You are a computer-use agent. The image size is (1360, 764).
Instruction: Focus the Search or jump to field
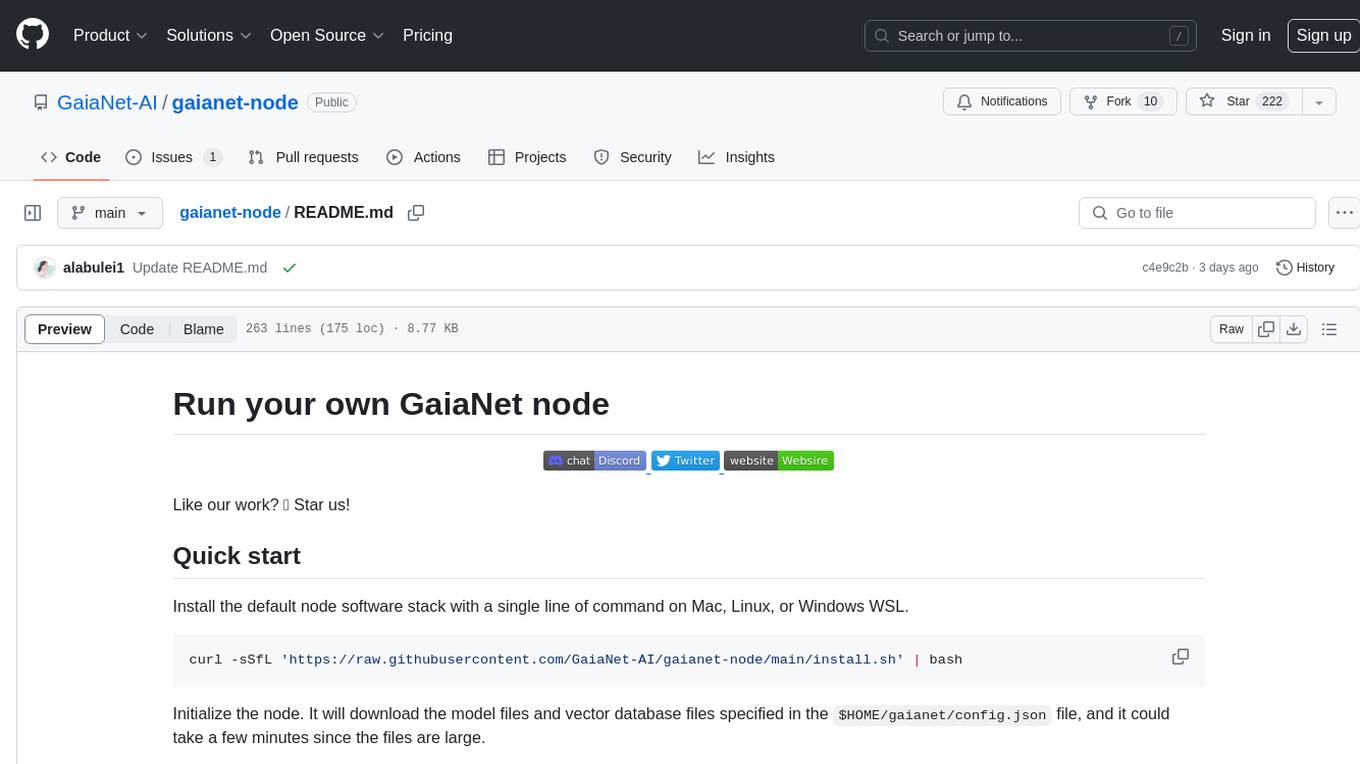click(x=1031, y=35)
